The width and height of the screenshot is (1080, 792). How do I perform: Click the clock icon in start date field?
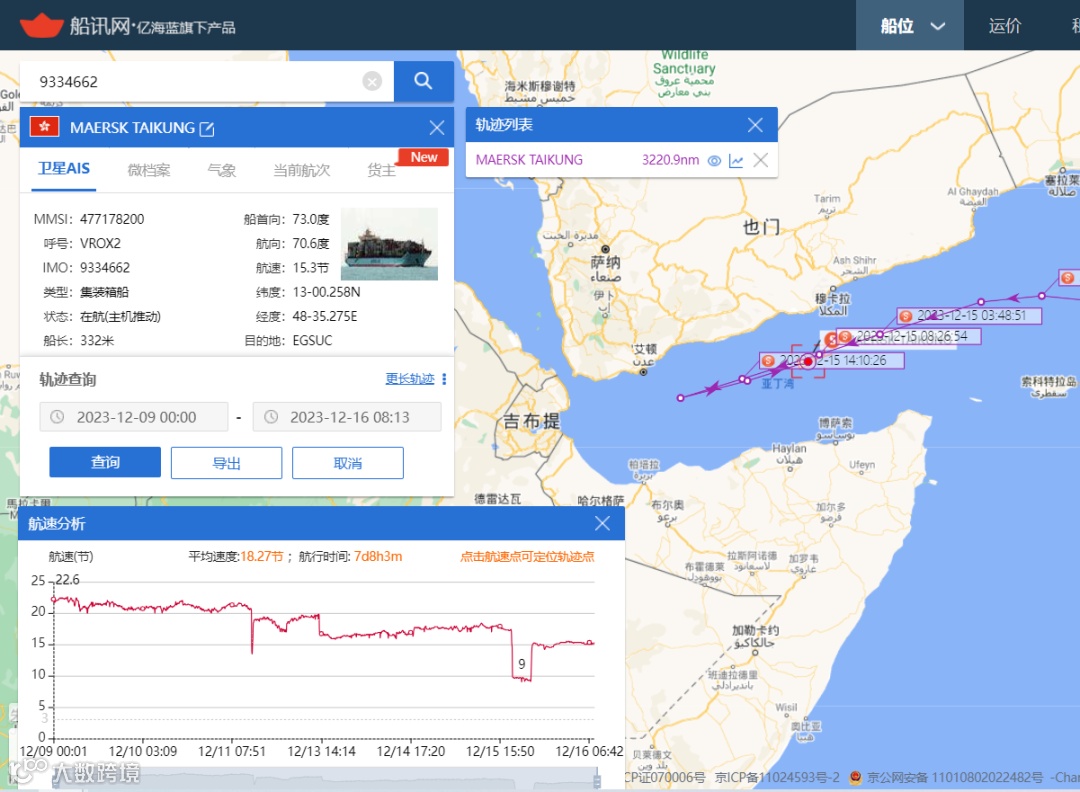(x=58, y=417)
